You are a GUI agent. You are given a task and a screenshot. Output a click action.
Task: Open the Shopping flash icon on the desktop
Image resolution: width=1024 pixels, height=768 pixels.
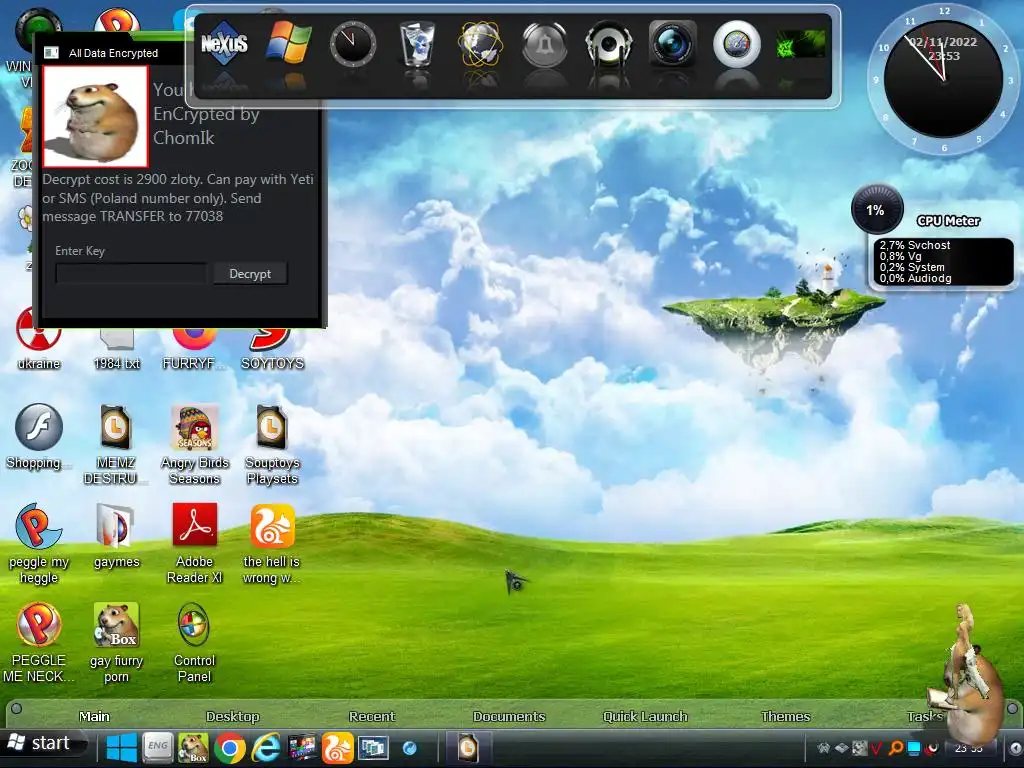click(39, 437)
